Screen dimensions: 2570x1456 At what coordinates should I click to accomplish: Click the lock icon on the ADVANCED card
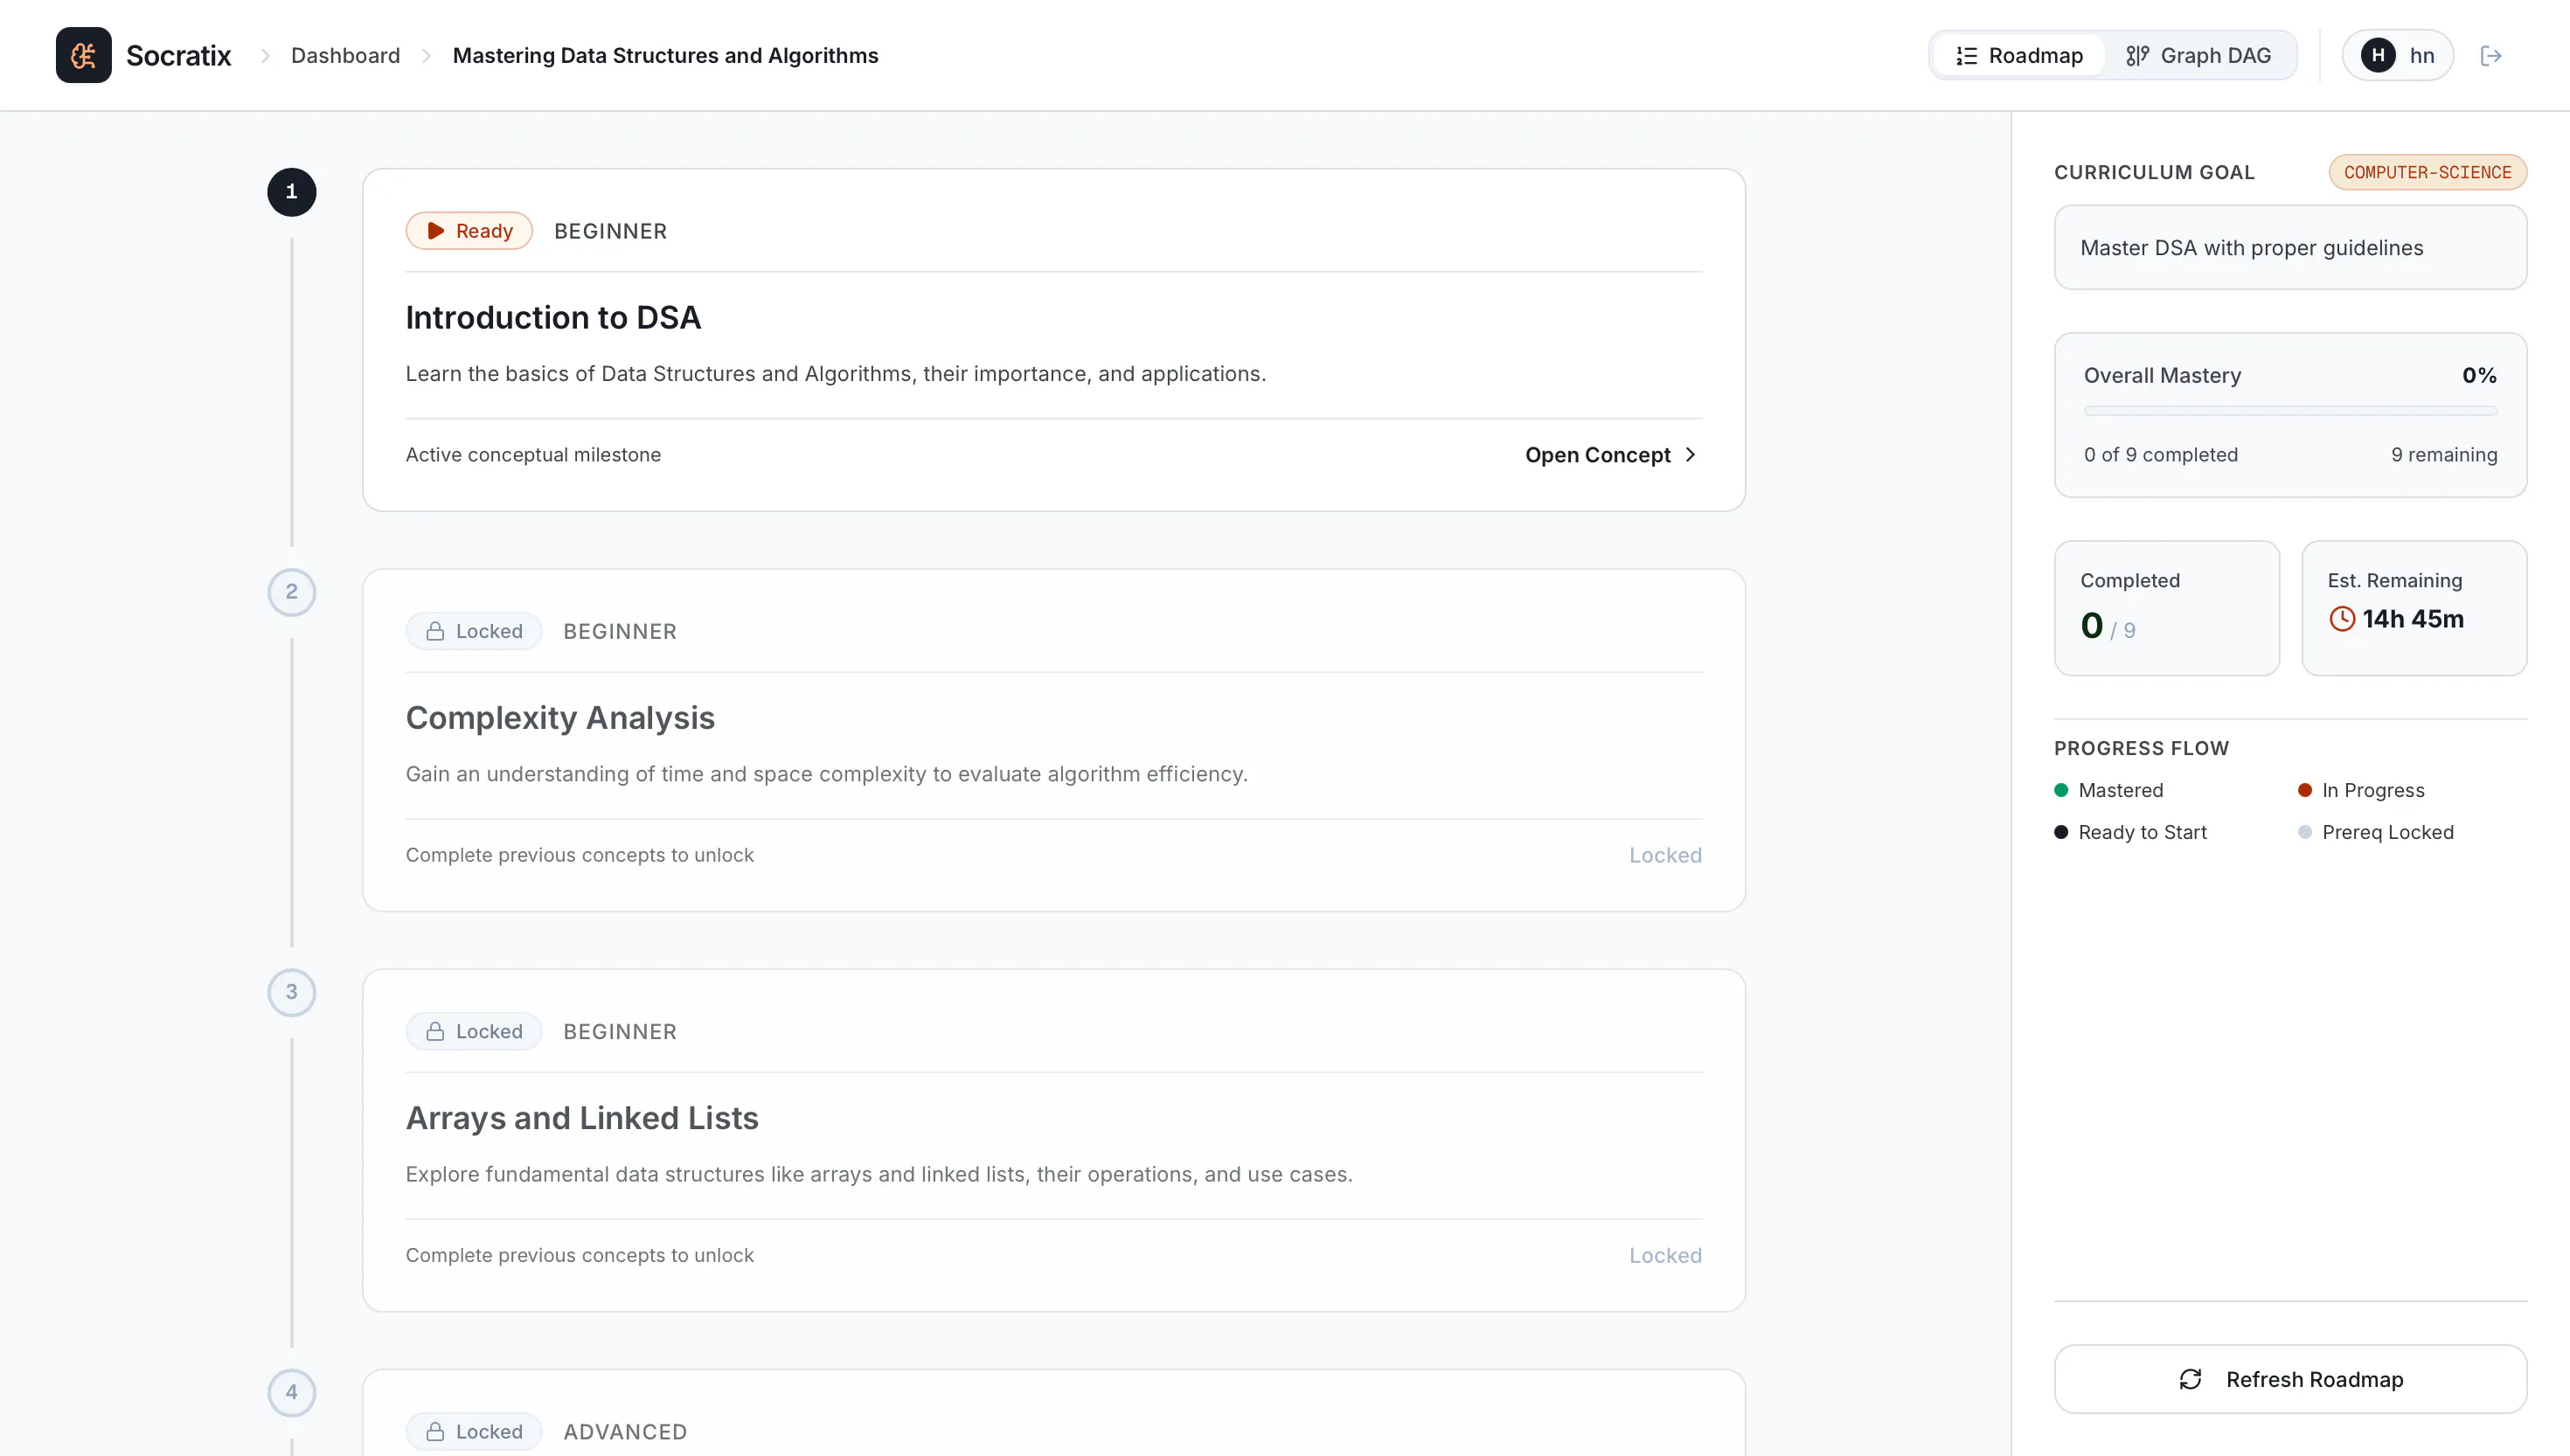point(435,1431)
